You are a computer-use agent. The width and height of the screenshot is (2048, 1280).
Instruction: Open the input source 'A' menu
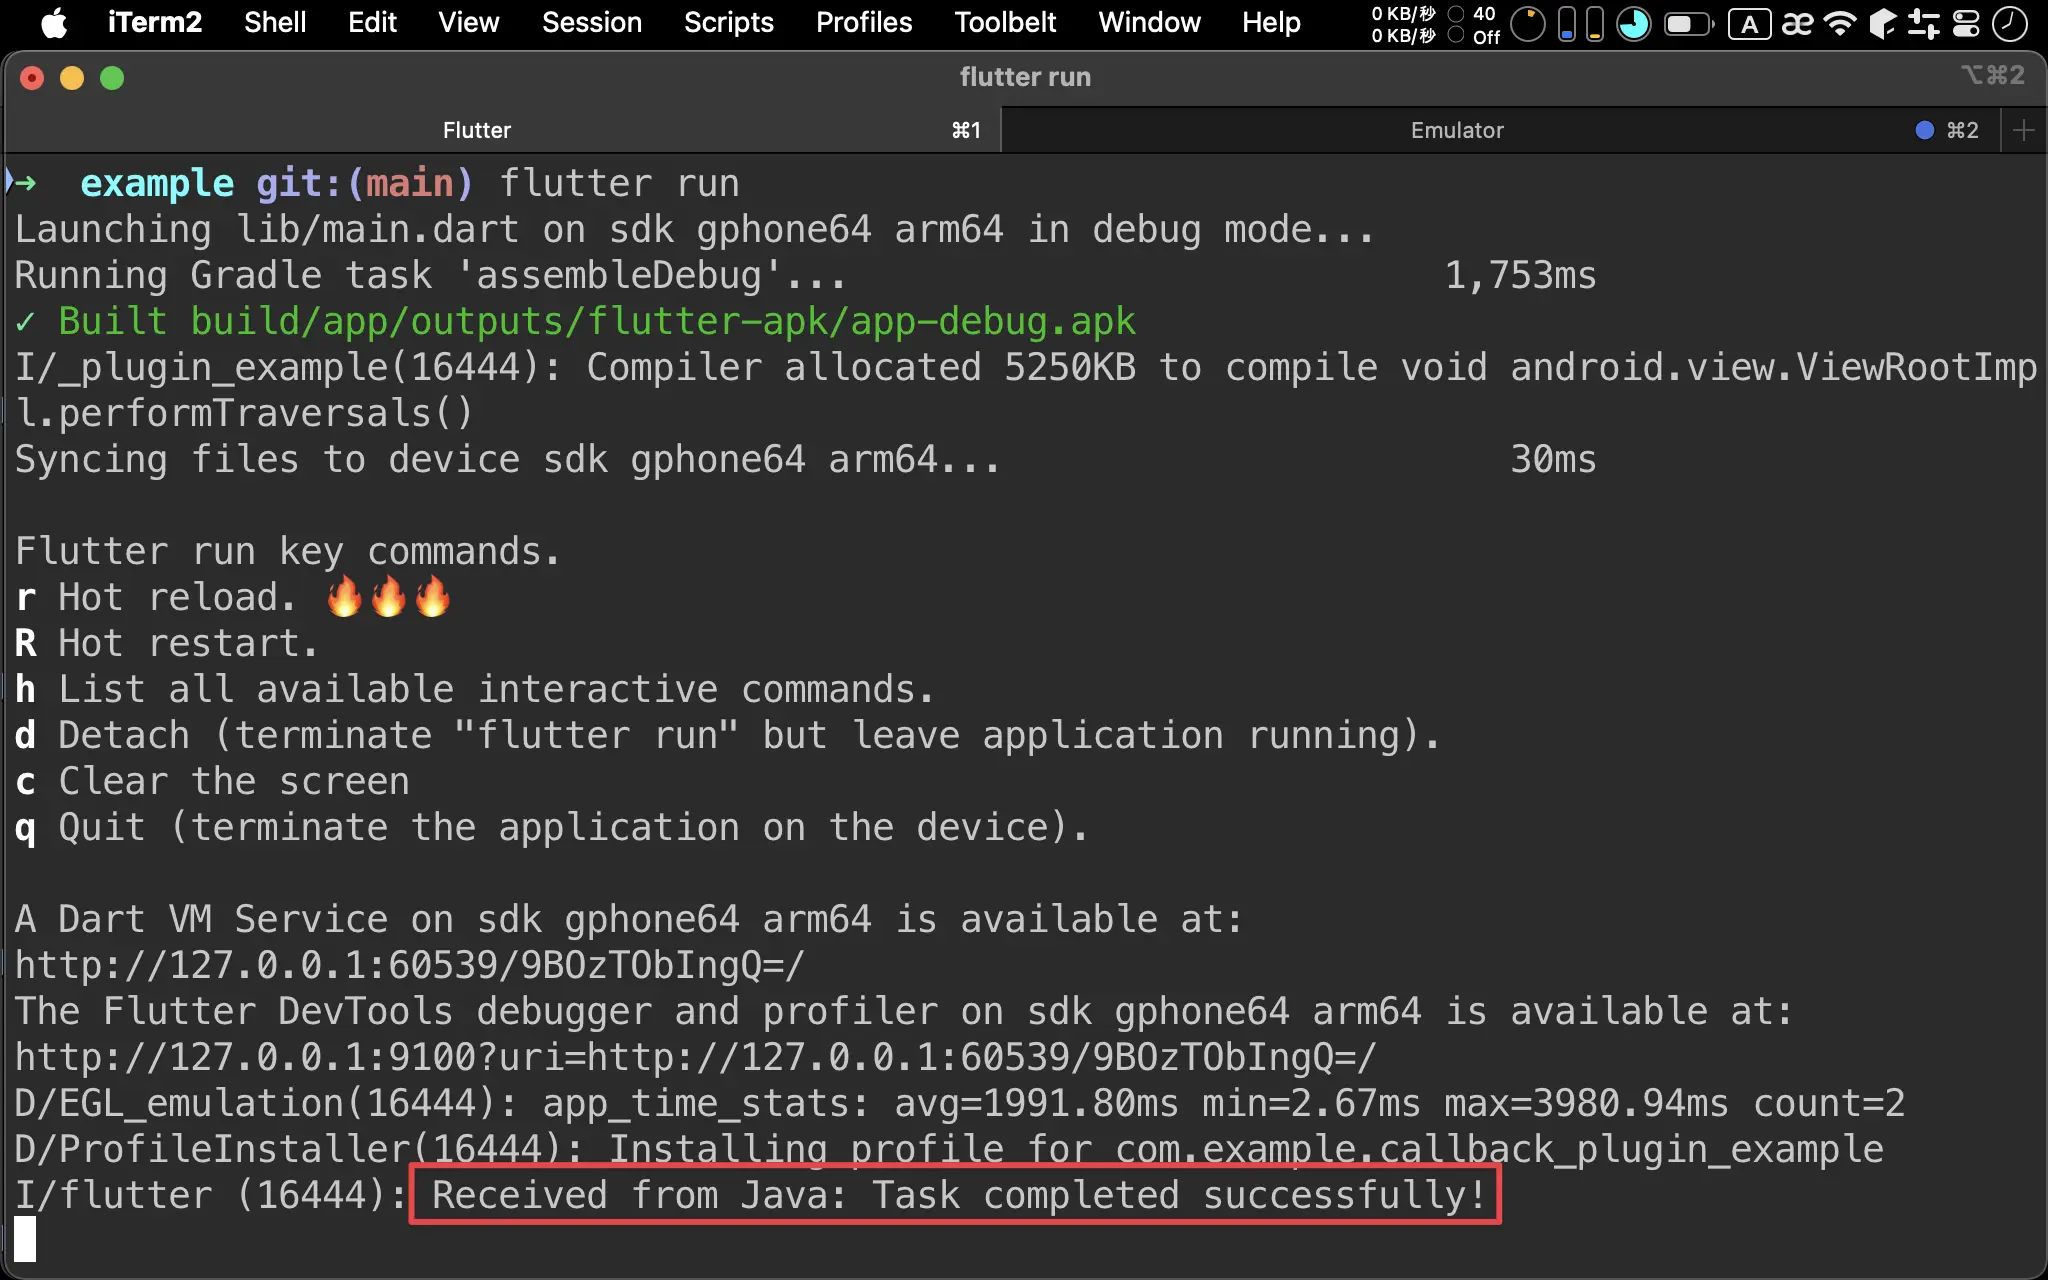(x=1750, y=24)
